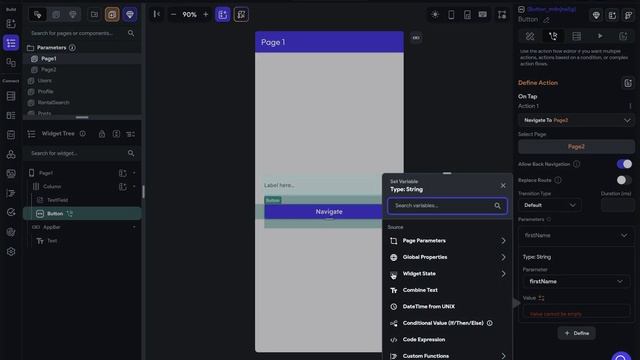Collapse Page1 in widget tree
Viewport: 640px width, 360px height.
click(134, 173)
